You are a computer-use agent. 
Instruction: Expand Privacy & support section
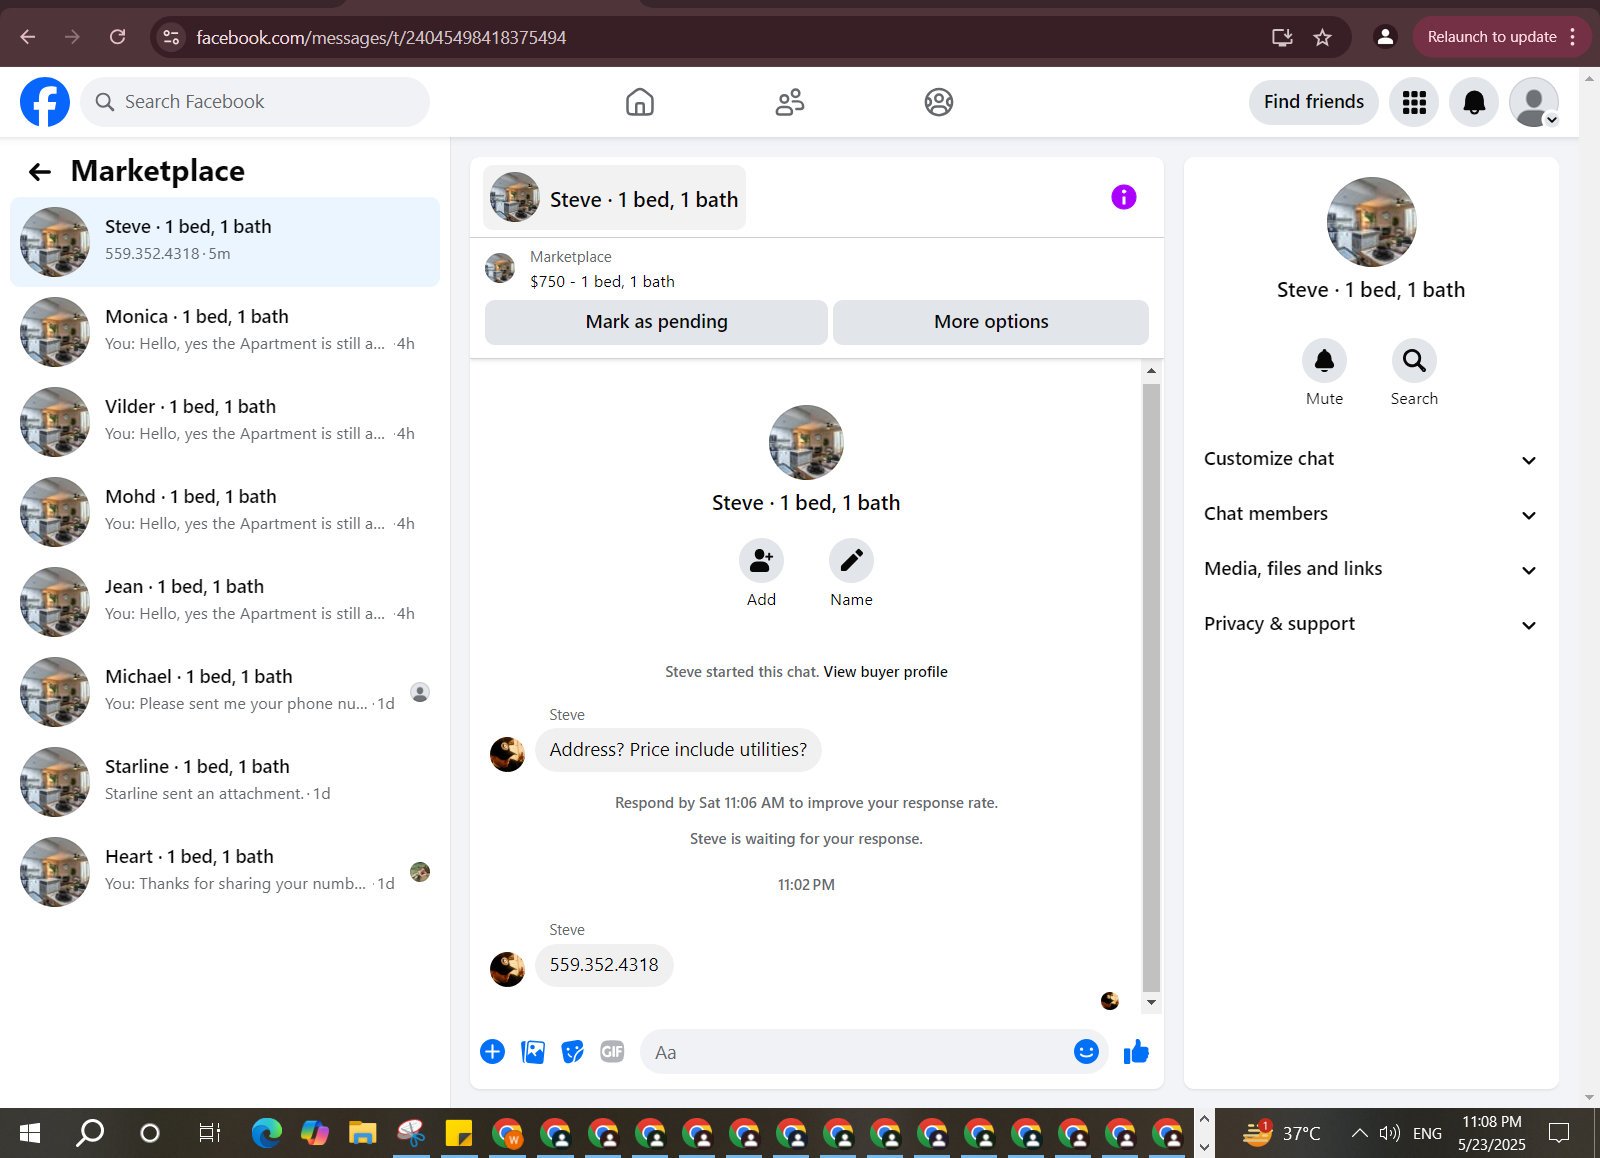1370,624
